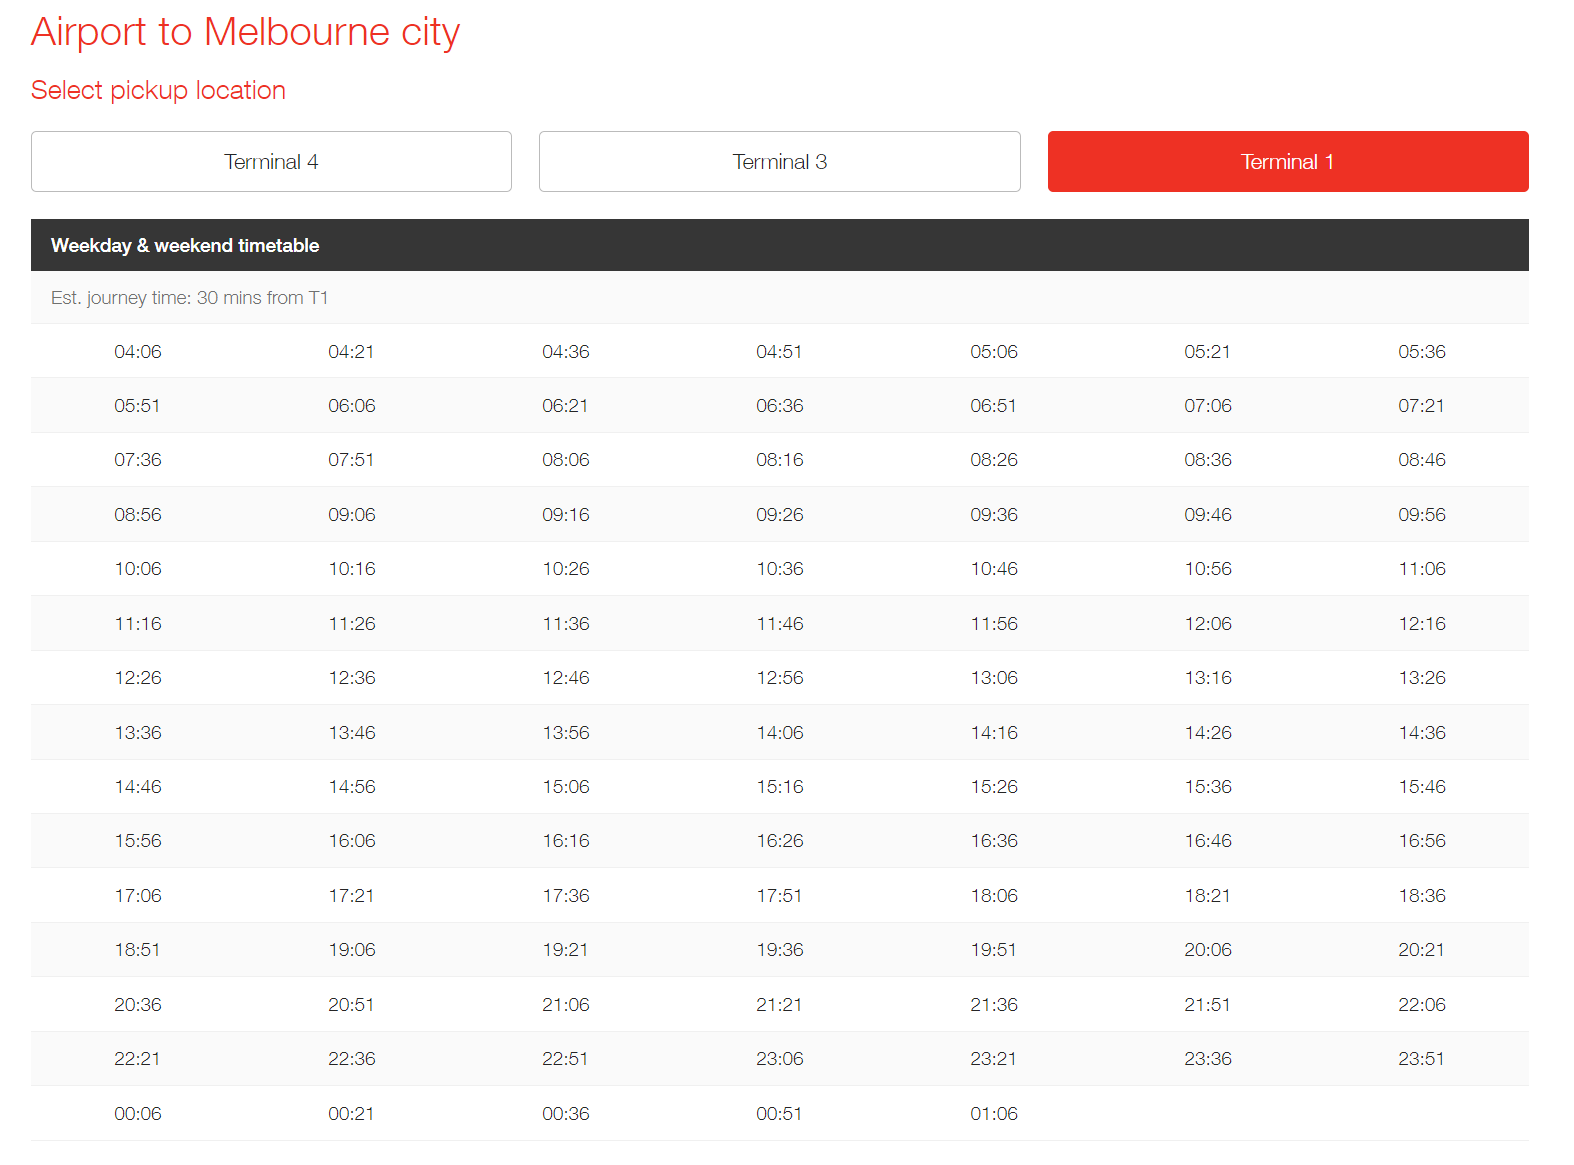Click the 18:51 departure time
This screenshot has height=1165, width=1574.
point(137,950)
